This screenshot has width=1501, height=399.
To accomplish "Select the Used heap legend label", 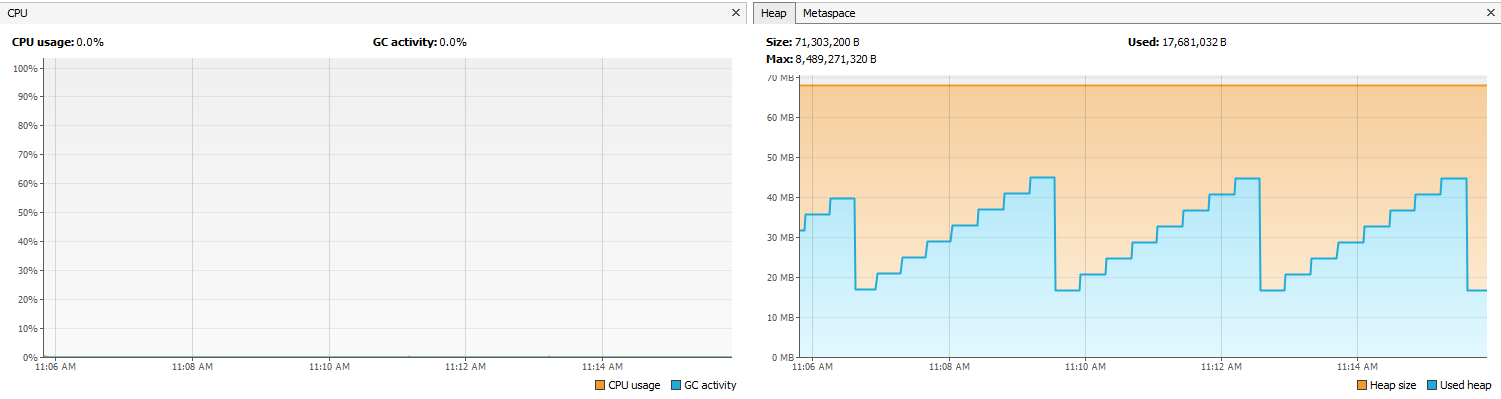I will coord(1465,386).
